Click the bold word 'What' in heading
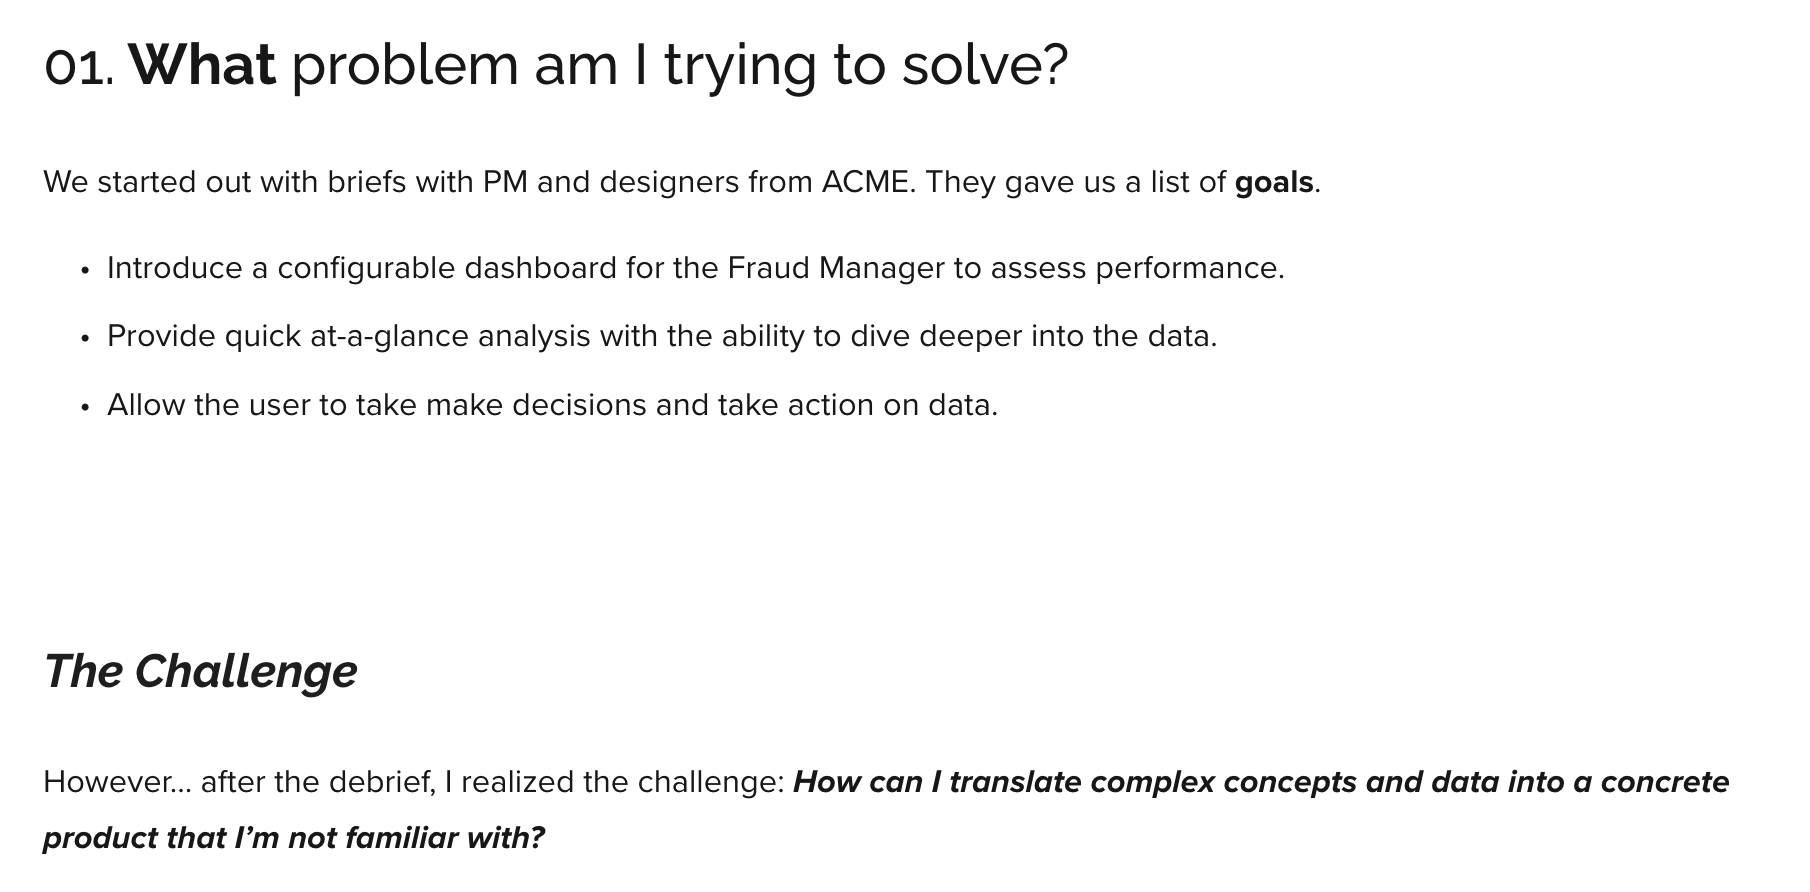1810x892 pixels. point(202,65)
